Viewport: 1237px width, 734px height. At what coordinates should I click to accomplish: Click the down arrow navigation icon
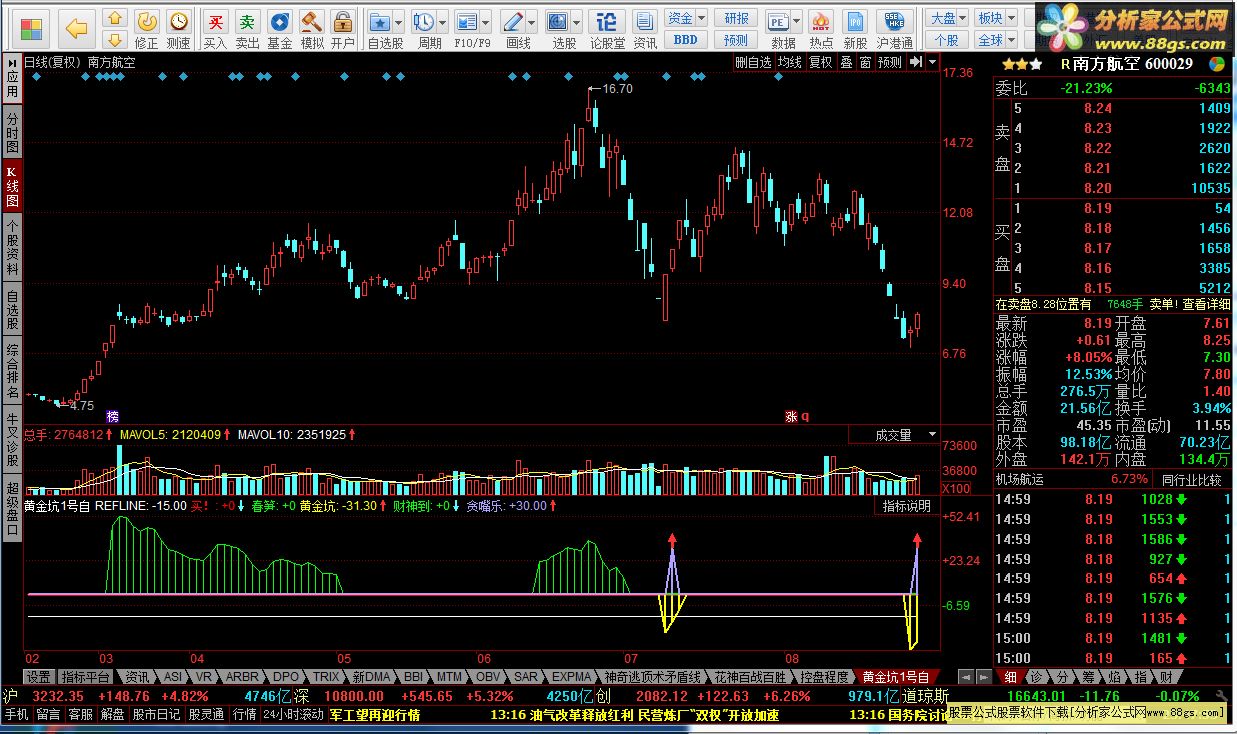[115, 39]
